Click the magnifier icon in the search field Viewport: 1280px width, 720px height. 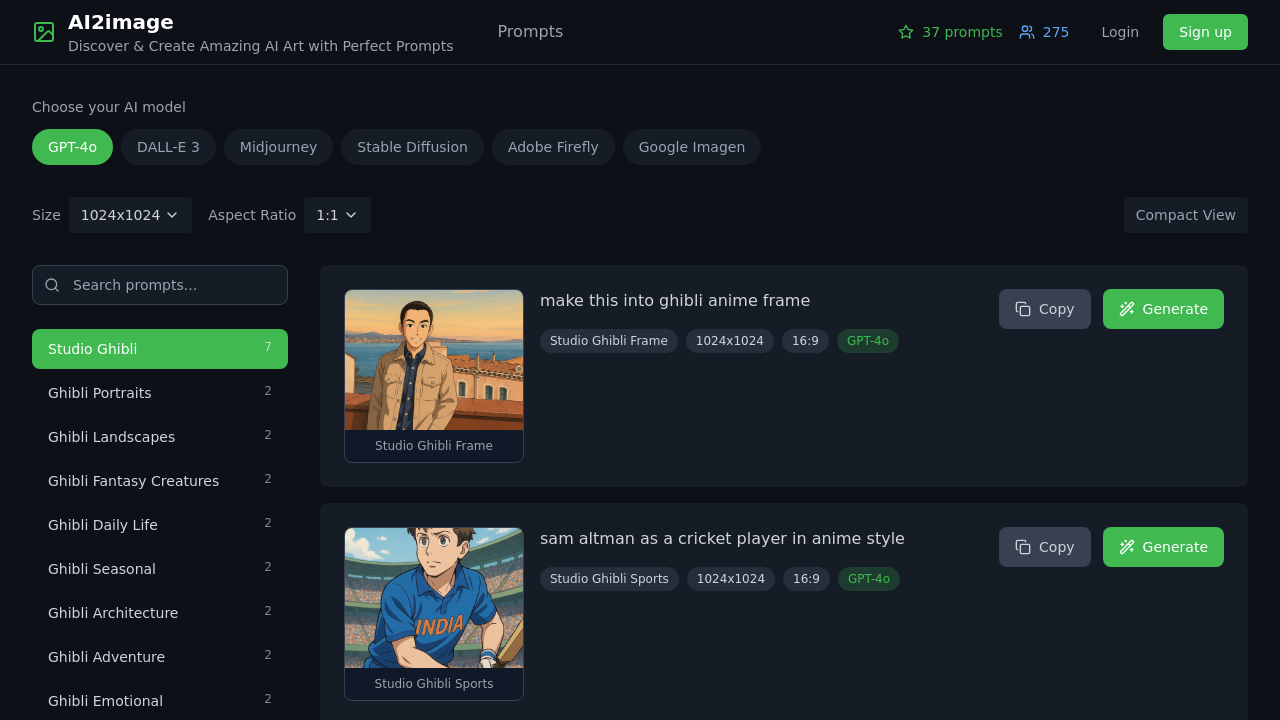coord(52,284)
